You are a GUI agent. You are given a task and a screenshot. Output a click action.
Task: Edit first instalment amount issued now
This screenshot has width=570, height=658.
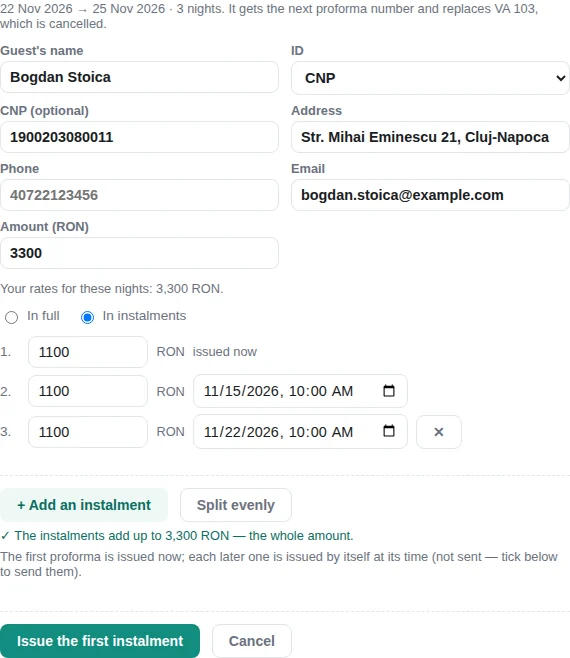(88, 352)
